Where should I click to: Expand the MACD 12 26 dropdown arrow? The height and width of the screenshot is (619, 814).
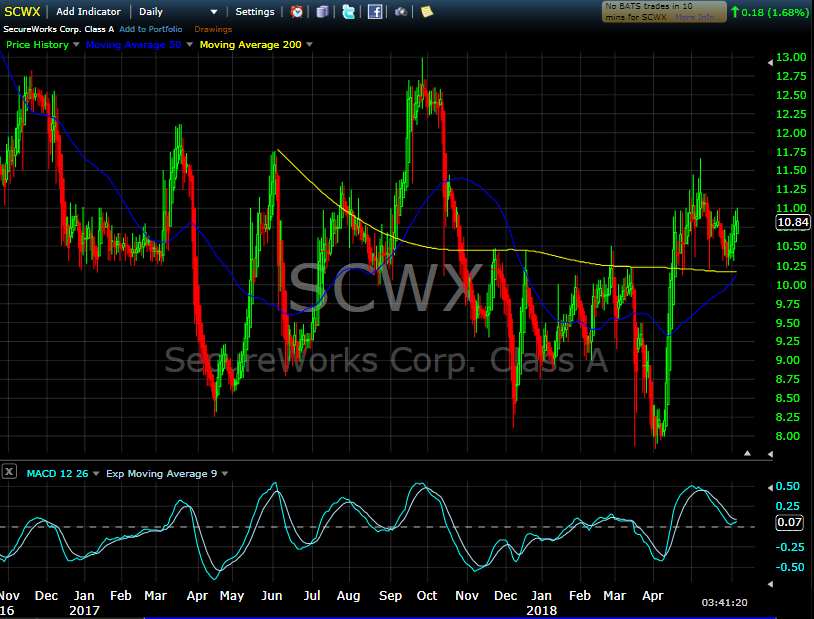(x=96, y=474)
